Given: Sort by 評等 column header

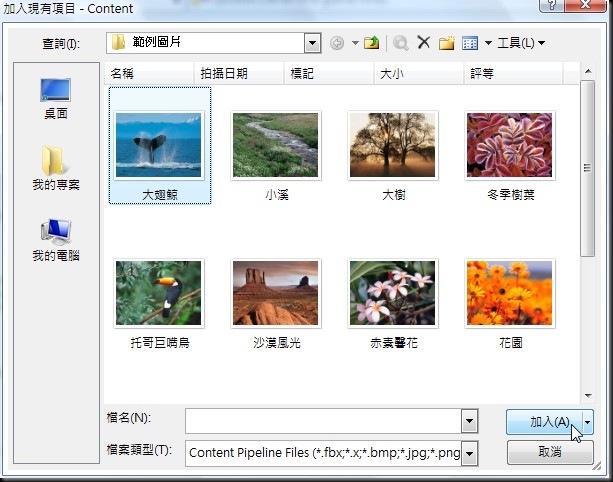Looking at the screenshot, I should click(x=513, y=73).
